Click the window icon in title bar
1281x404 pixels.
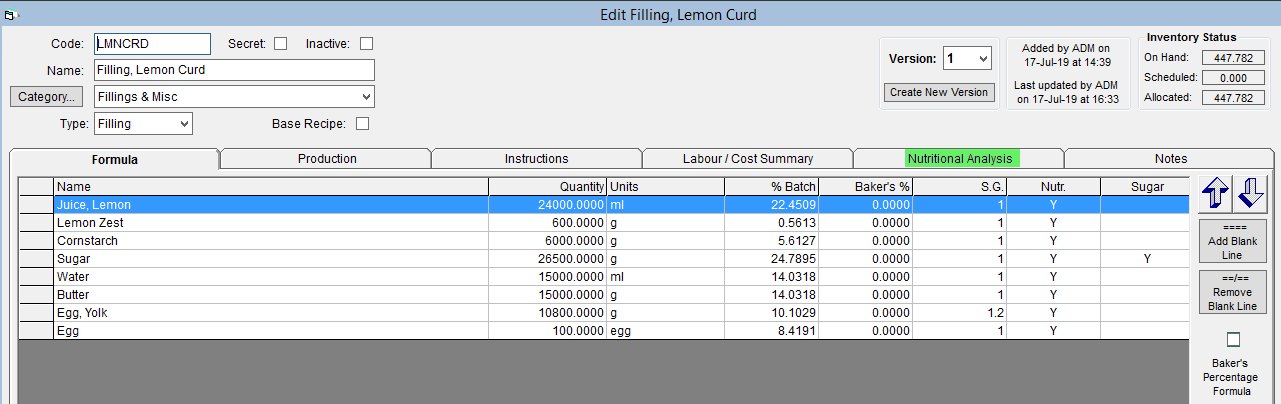click(8, 14)
